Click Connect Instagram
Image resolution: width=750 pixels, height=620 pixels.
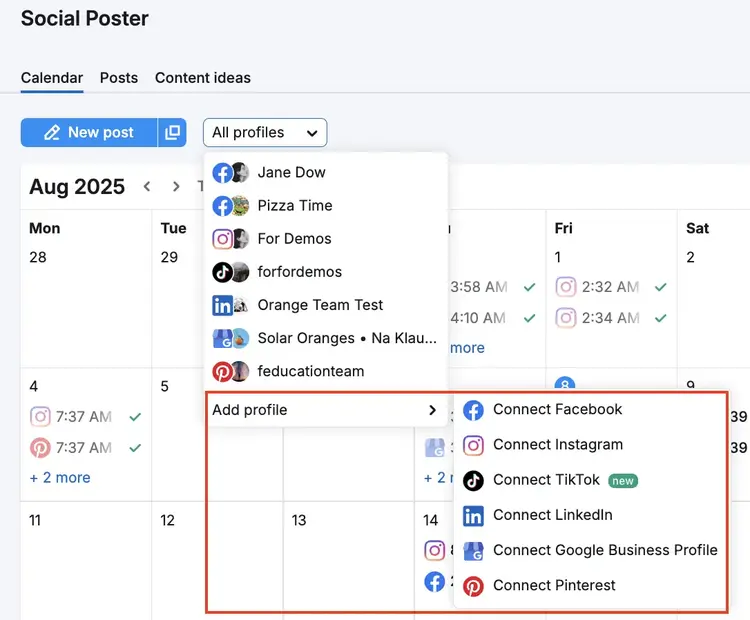[x=590, y=445]
